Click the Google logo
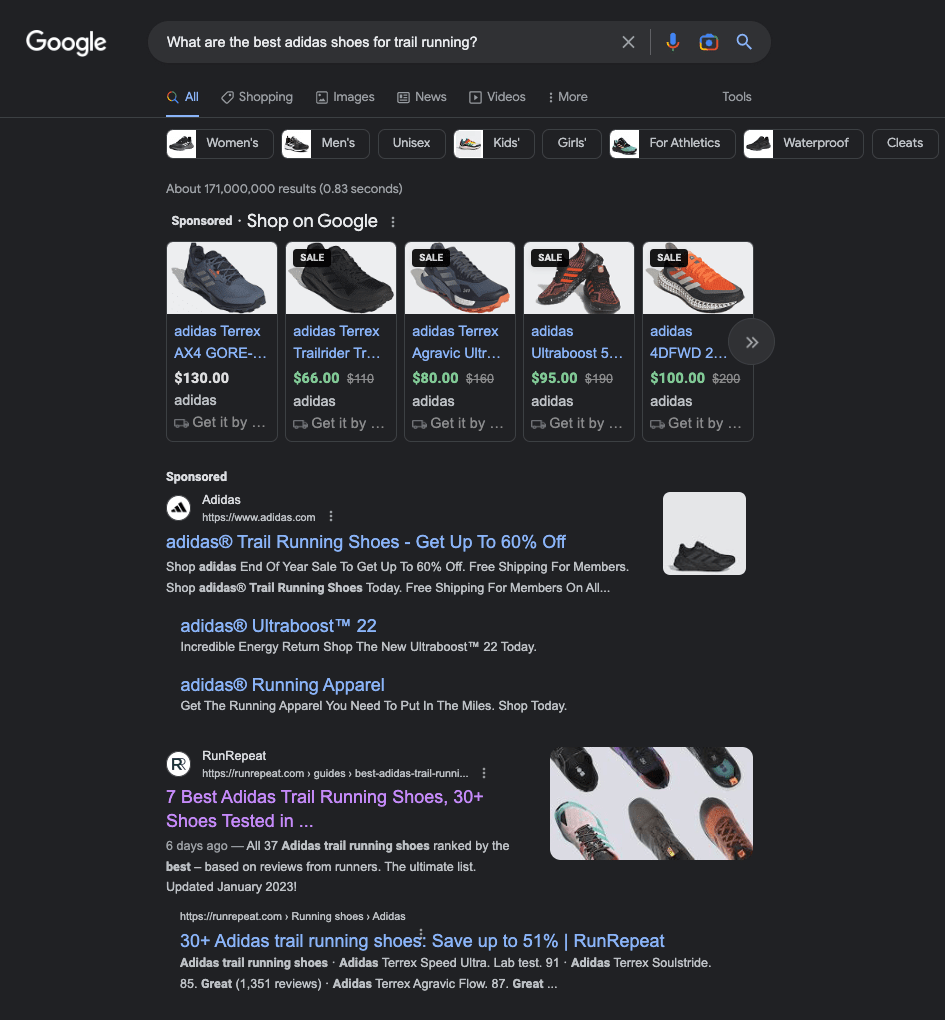 pyautogui.click(x=66, y=42)
